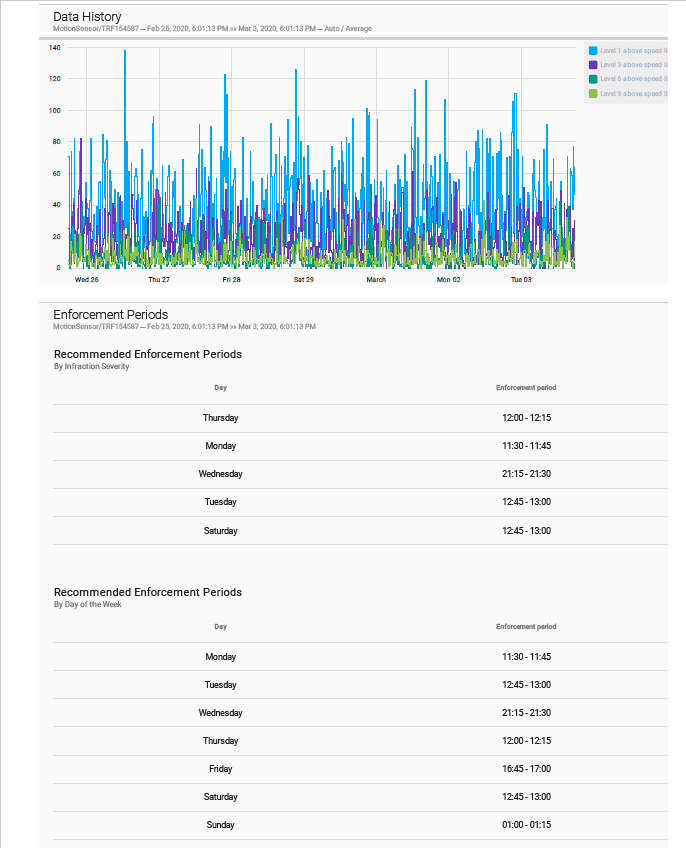This screenshot has height=848, width=686.
Task: Click the 'Data History' heading
Action: (x=87, y=17)
